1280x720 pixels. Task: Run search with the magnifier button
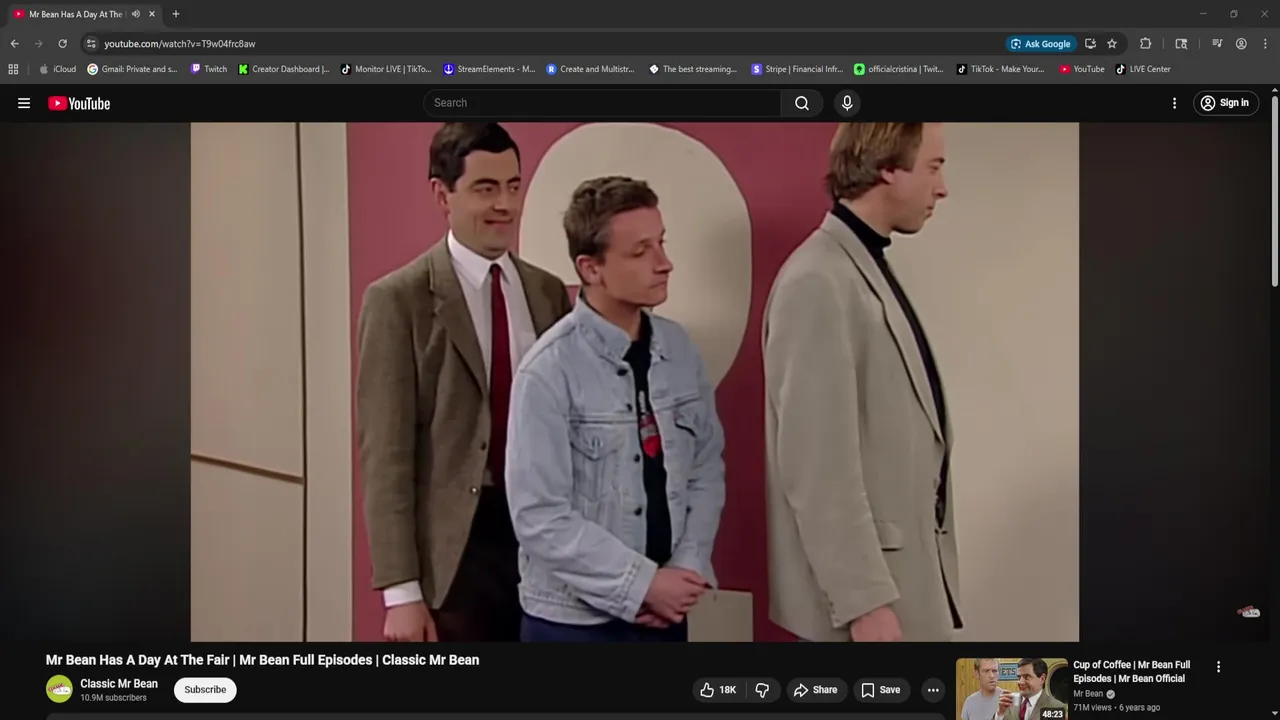click(x=802, y=103)
